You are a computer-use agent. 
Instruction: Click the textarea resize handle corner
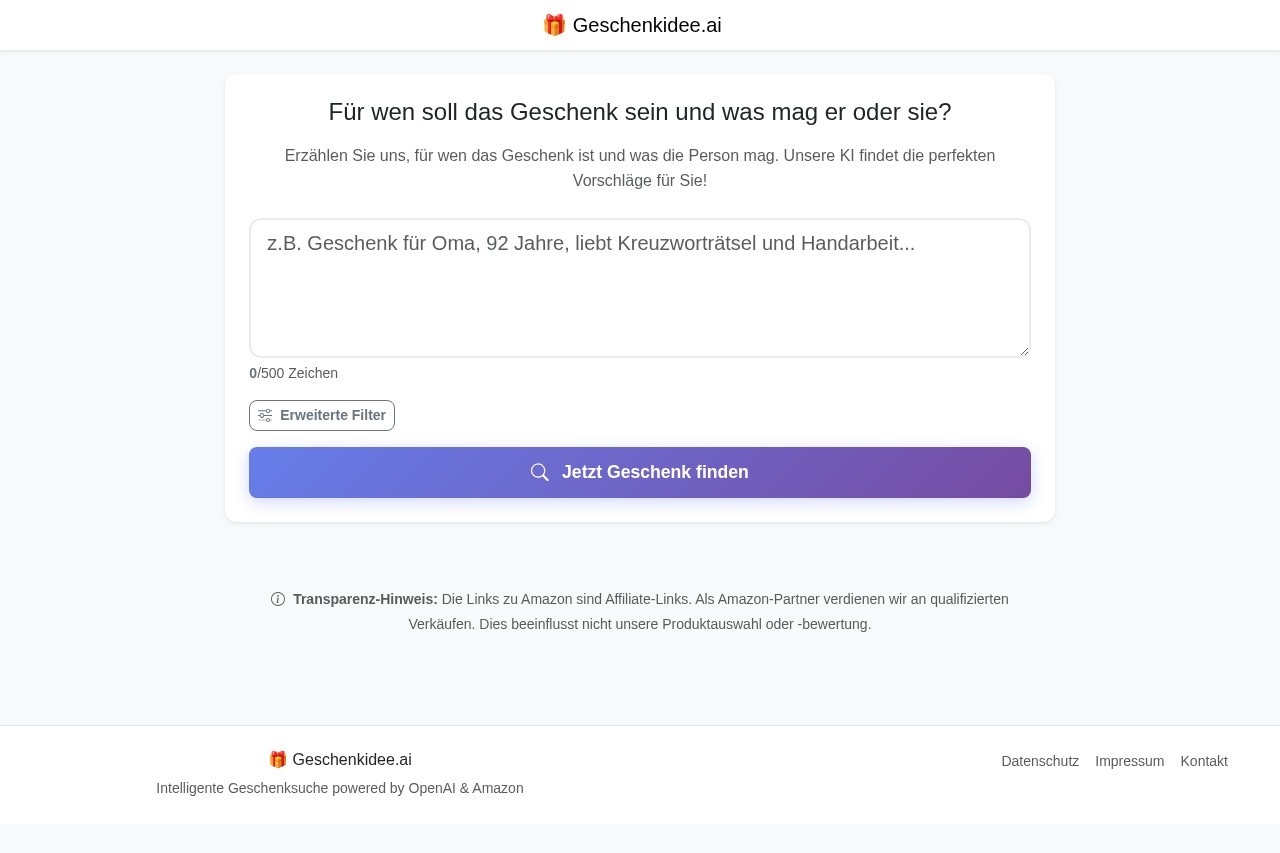click(x=1024, y=349)
